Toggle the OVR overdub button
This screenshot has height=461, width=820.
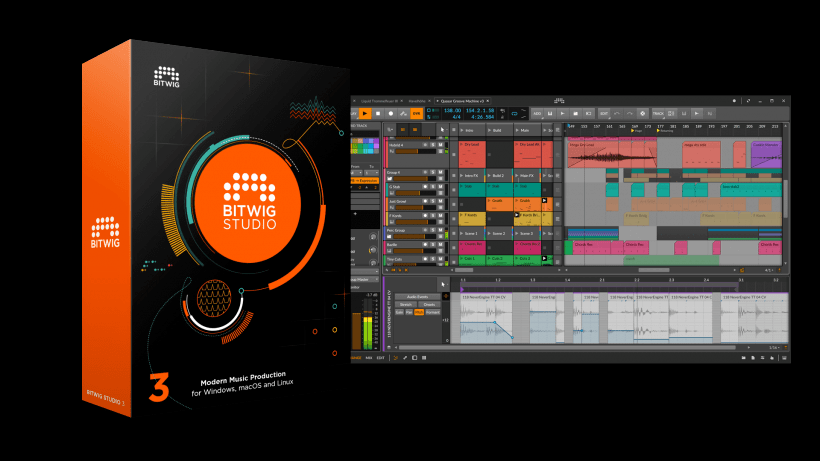click(x=416, y=113)
